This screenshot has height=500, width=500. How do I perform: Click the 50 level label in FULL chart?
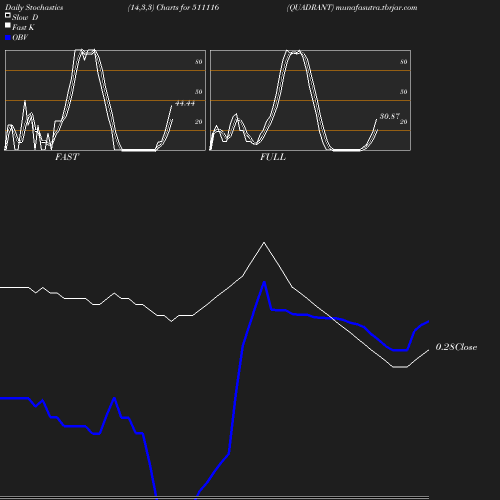click(404, 92)
